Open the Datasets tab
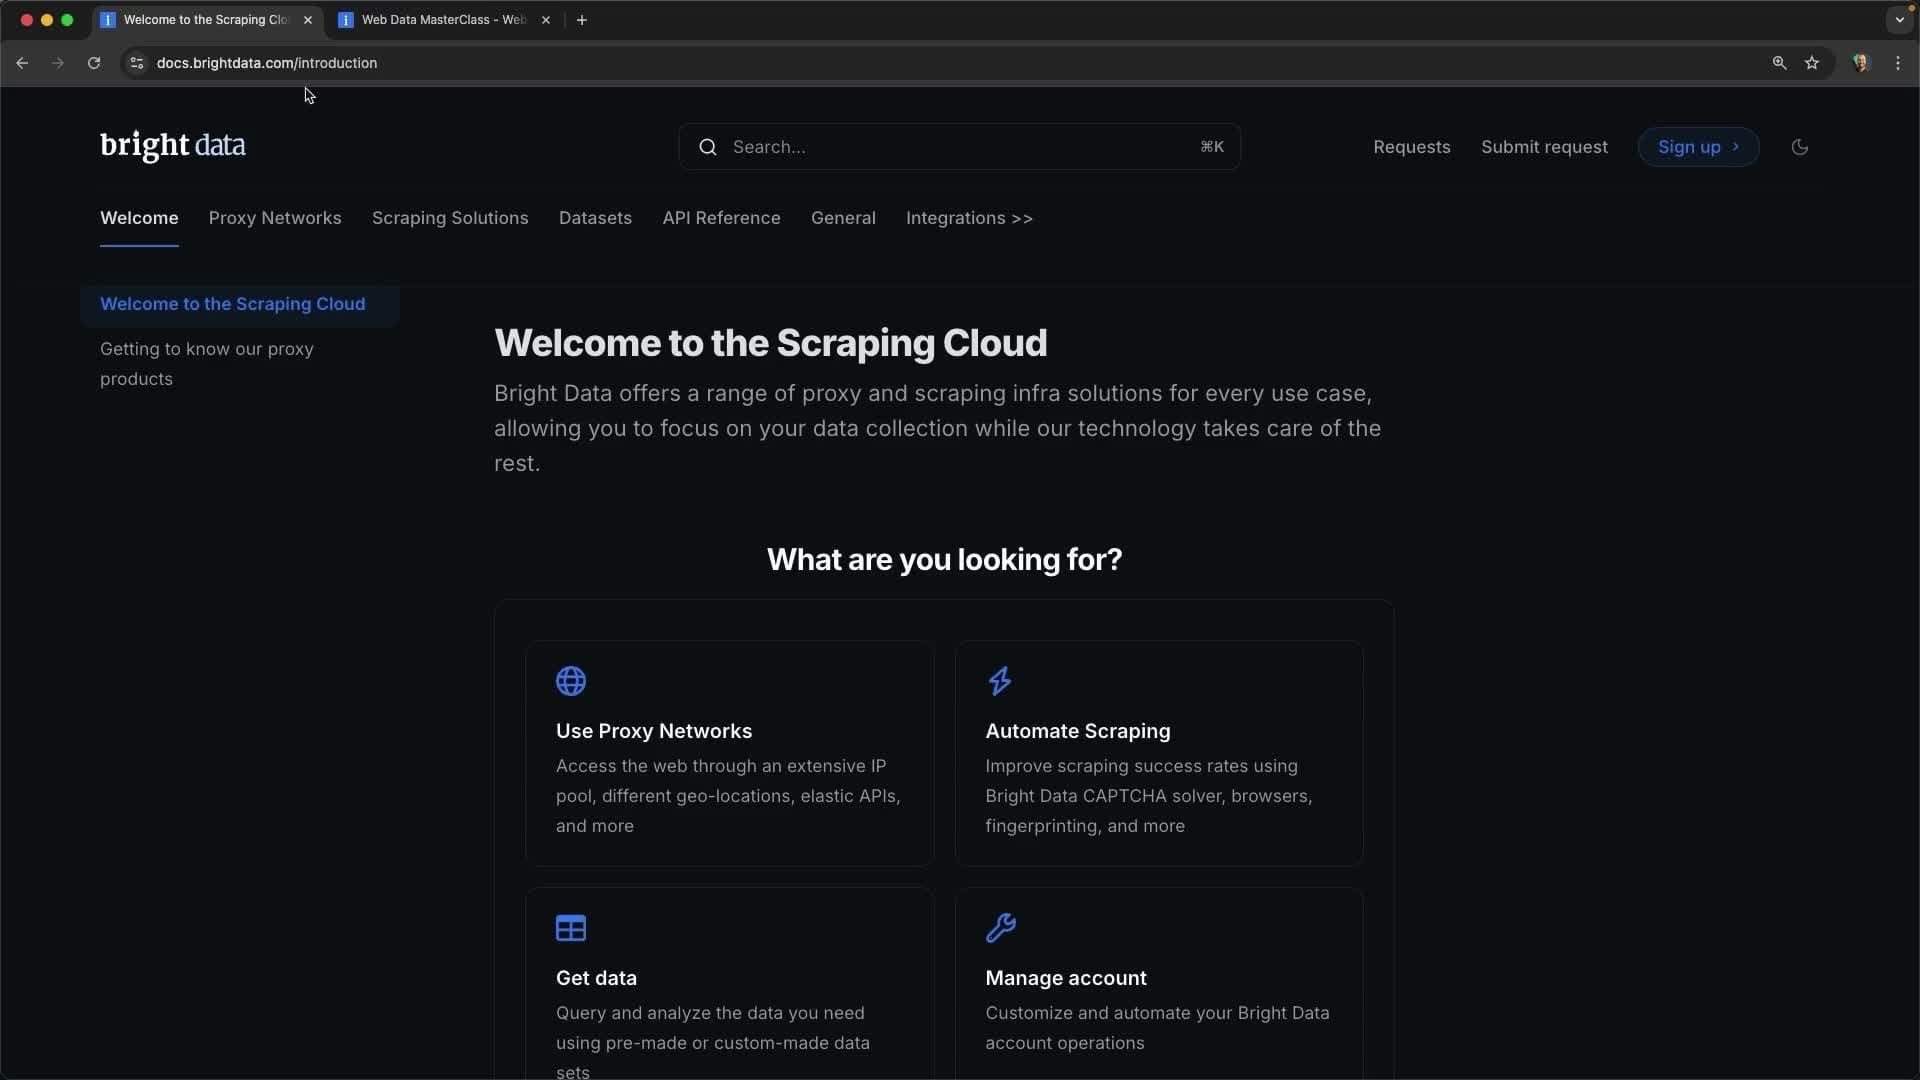Image resolution: width=1920 pixels, height=1080 pixels. [595, 218]
